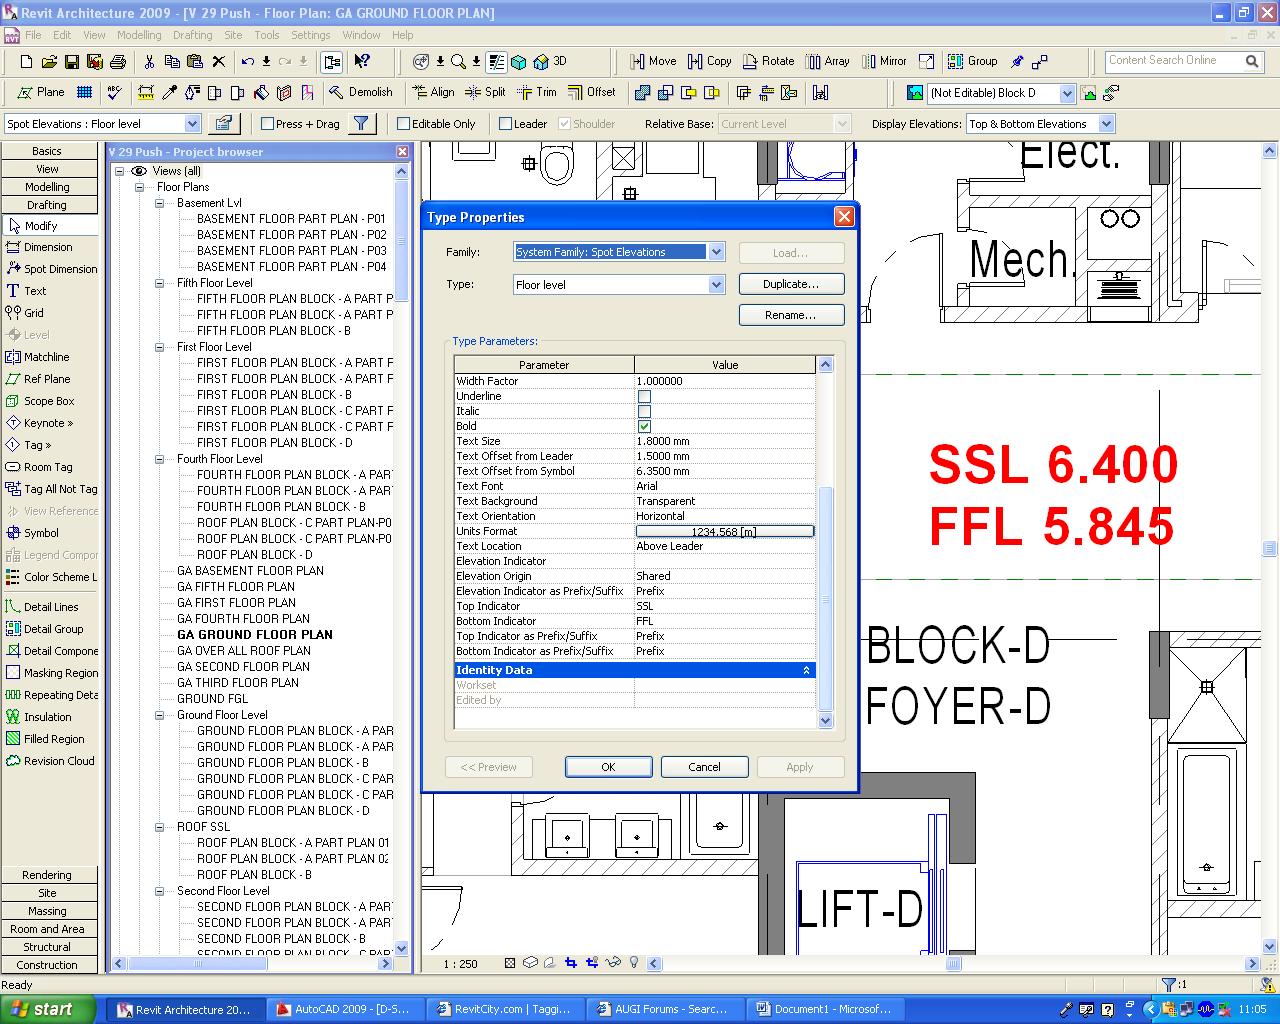Activate the Zoom magnifier tool

coord(458,61)
